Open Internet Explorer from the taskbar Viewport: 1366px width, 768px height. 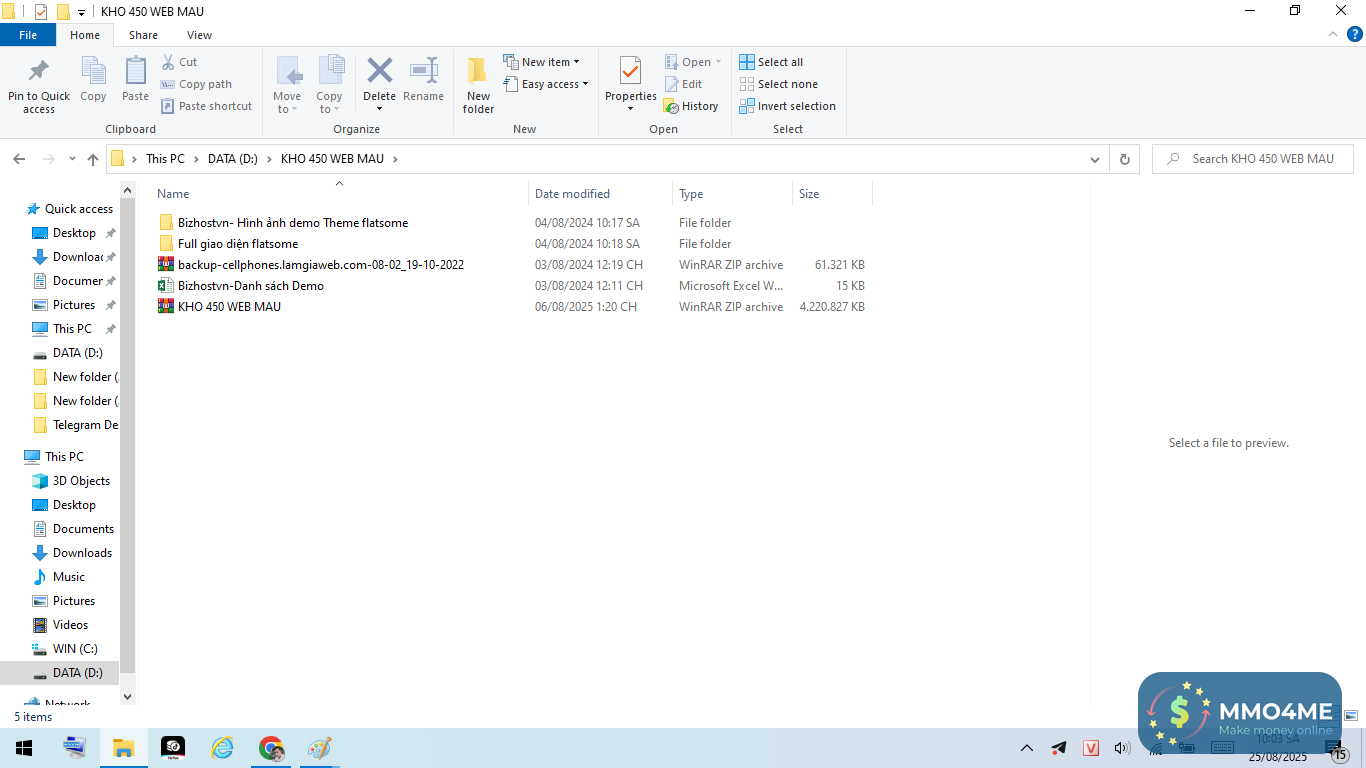click(x=222, y=748)
